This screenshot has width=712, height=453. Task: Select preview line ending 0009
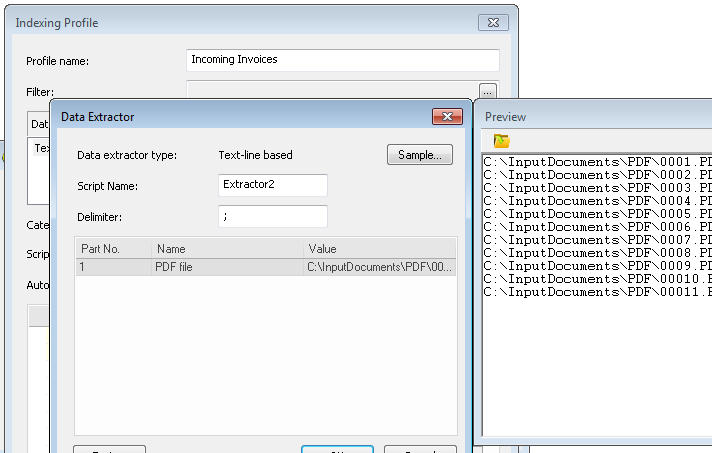click(x=598, y=266)
